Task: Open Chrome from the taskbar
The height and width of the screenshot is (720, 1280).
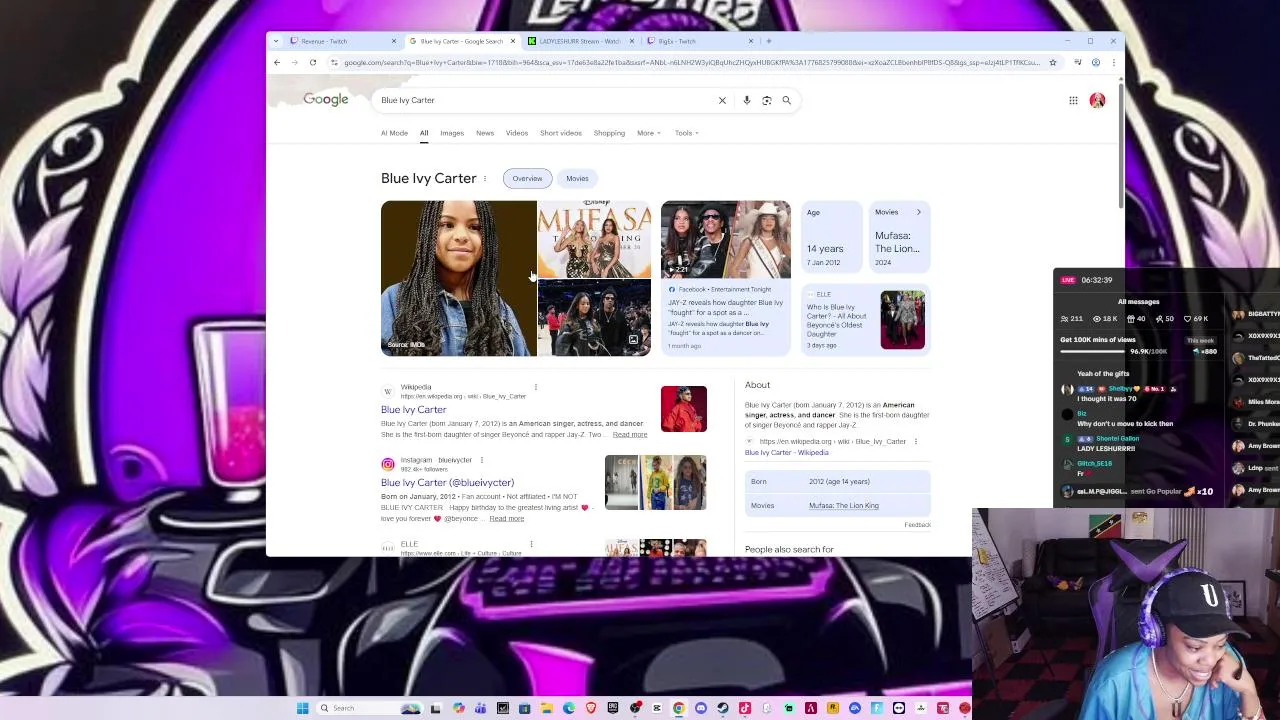Action: click(679, 708)
